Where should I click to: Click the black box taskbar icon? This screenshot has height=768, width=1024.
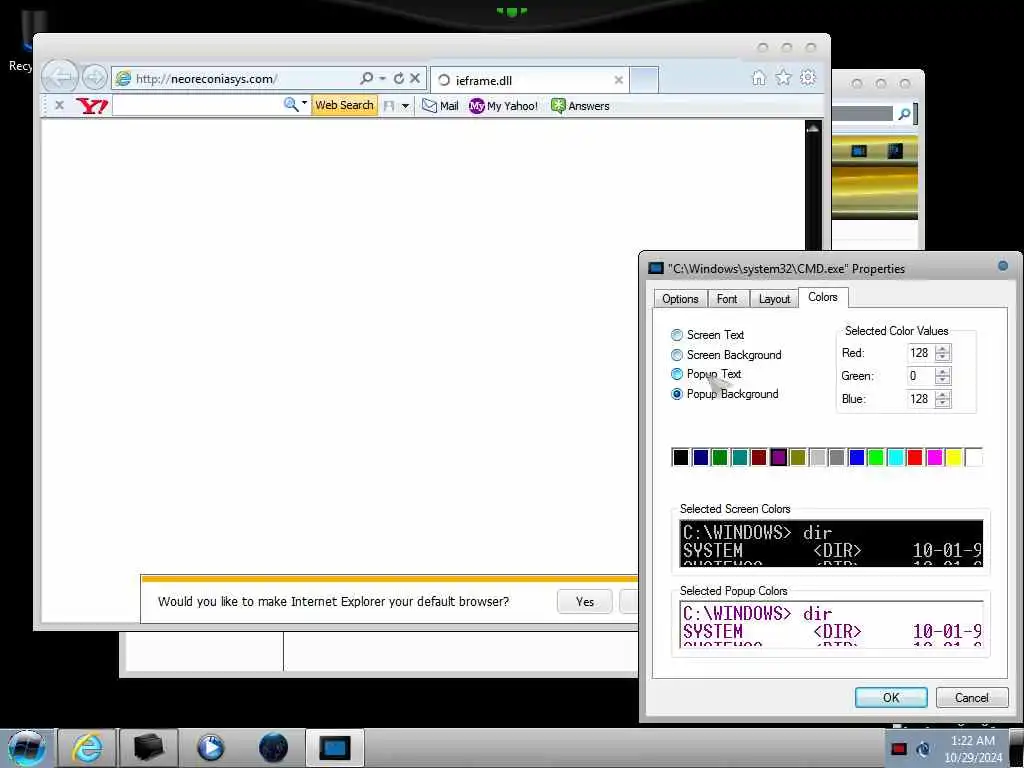click(x=149, y=748)
